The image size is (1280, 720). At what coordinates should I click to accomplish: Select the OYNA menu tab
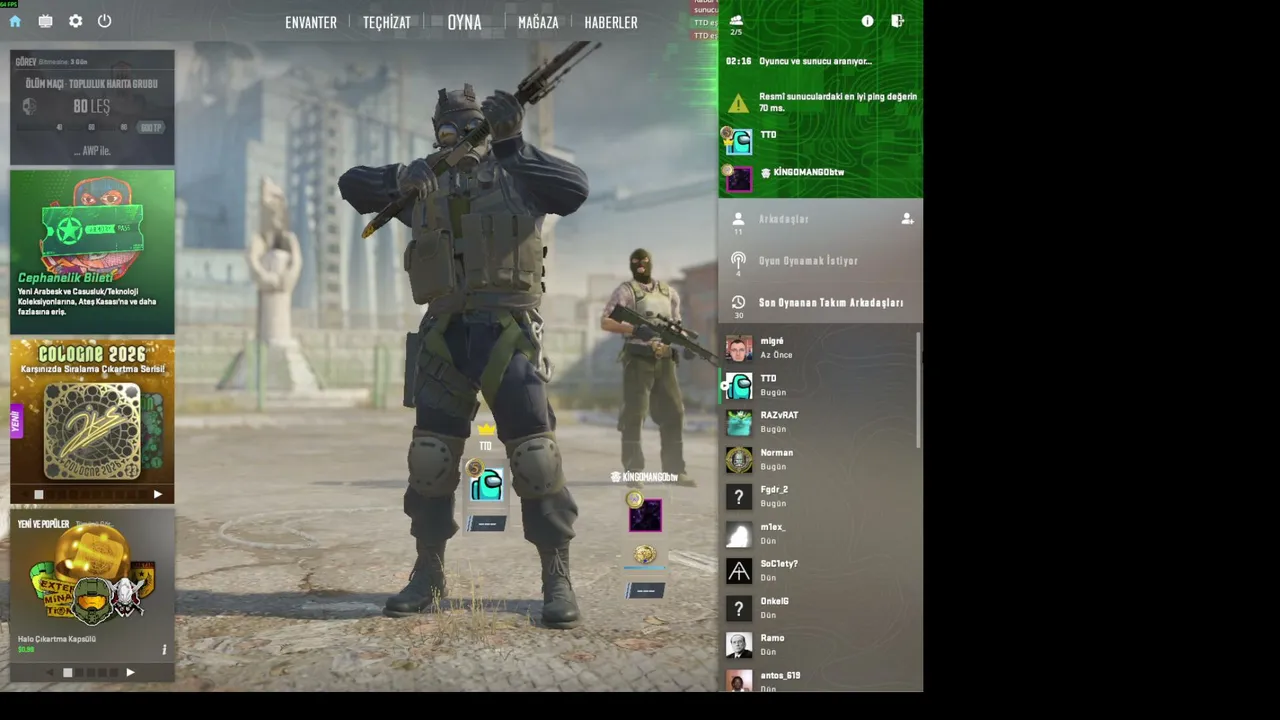coord(465,22)
